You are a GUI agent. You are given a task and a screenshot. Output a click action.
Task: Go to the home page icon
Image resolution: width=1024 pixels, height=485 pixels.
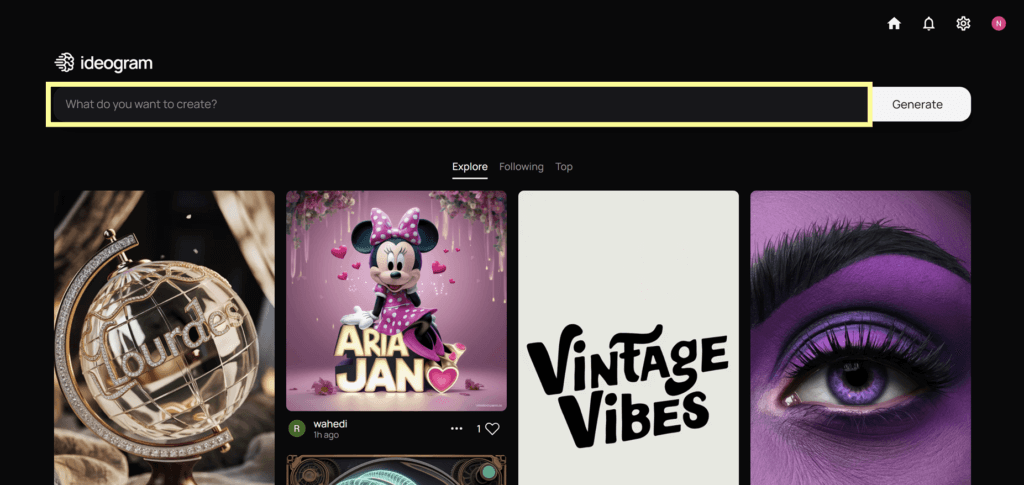pyautogui.click(x=894, y=23)
